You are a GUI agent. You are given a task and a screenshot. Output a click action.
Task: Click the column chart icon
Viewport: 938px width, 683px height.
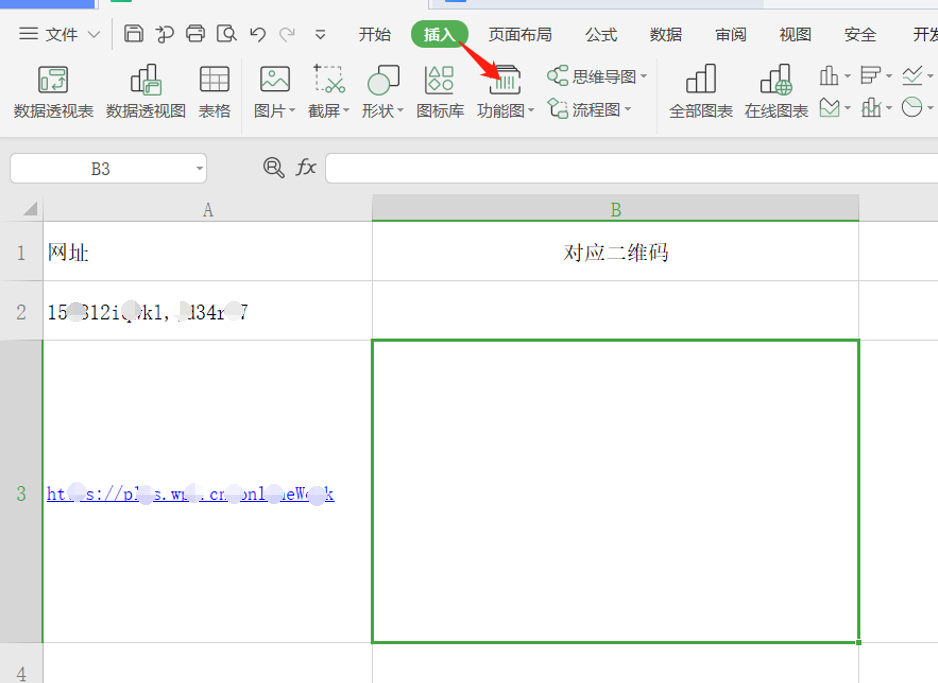(x=829, y=76)
